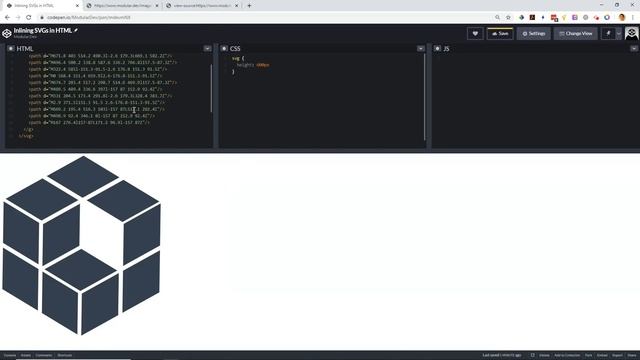Close the view-source tab
This screenshot has width=640, height=360.
pos(236,6)
